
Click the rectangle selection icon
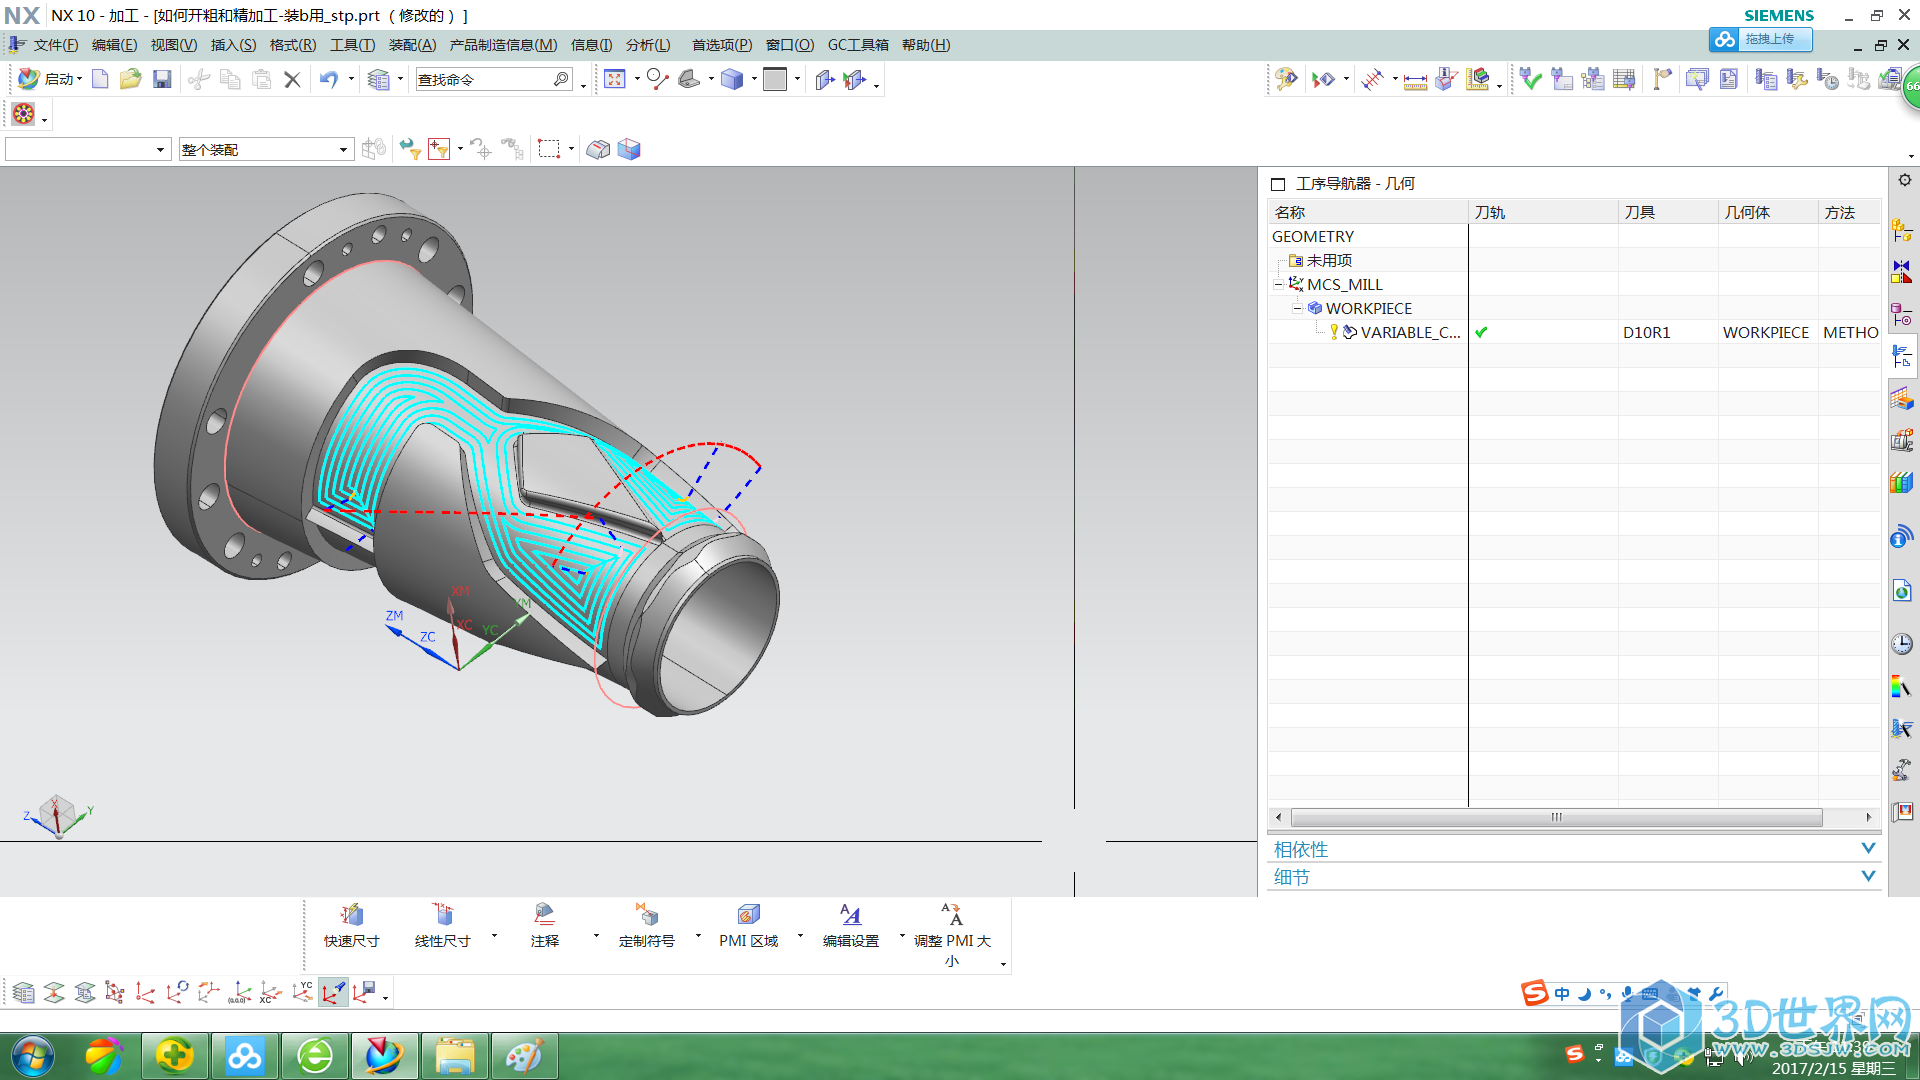pyautogui.click(x=549, y=150)
